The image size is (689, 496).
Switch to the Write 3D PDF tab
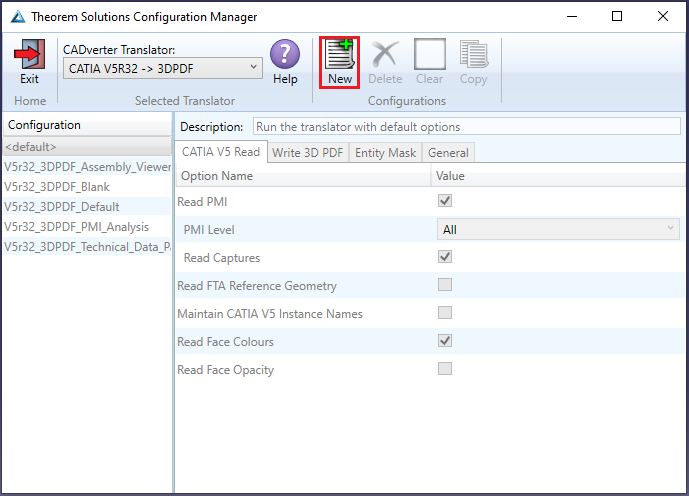[x=308, y=153]
